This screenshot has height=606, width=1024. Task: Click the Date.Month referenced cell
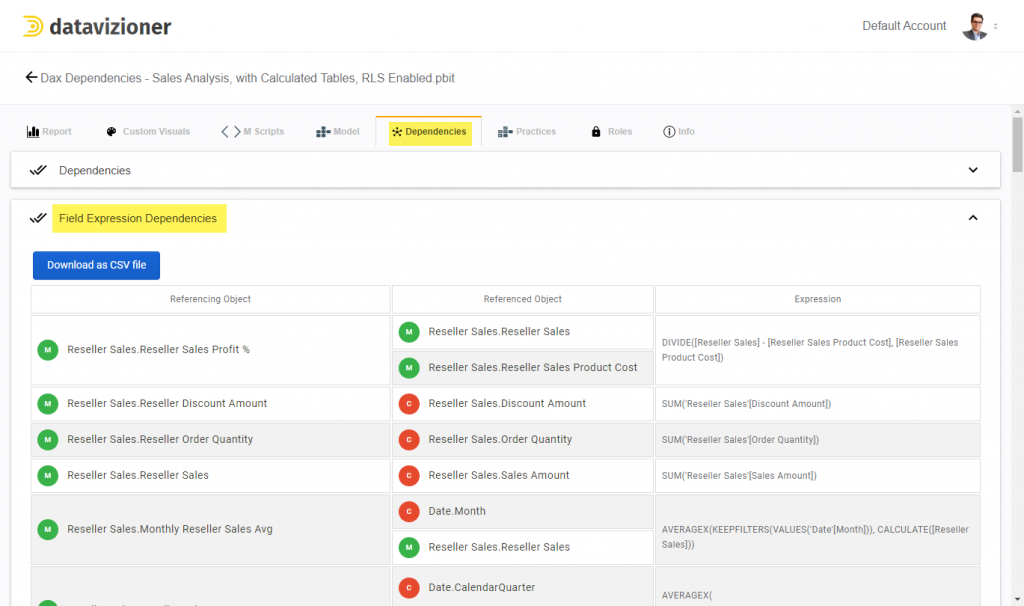pos(522,511)
